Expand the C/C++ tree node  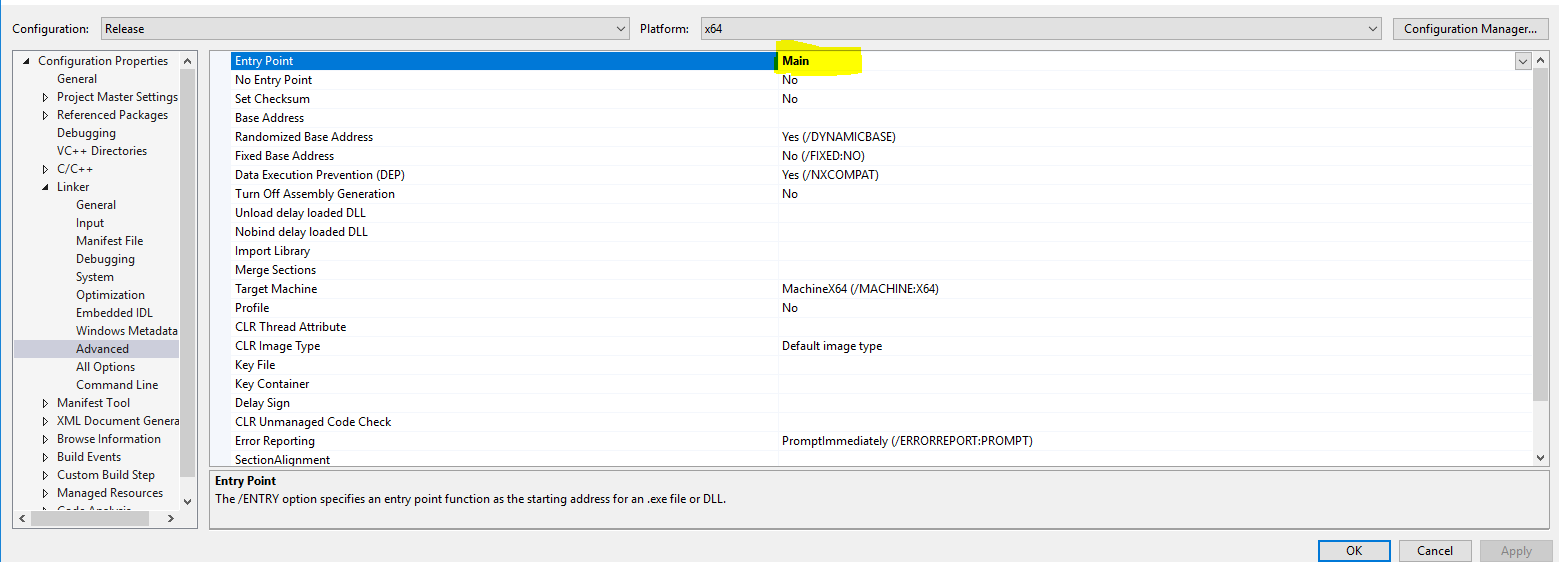coord(45,170)
